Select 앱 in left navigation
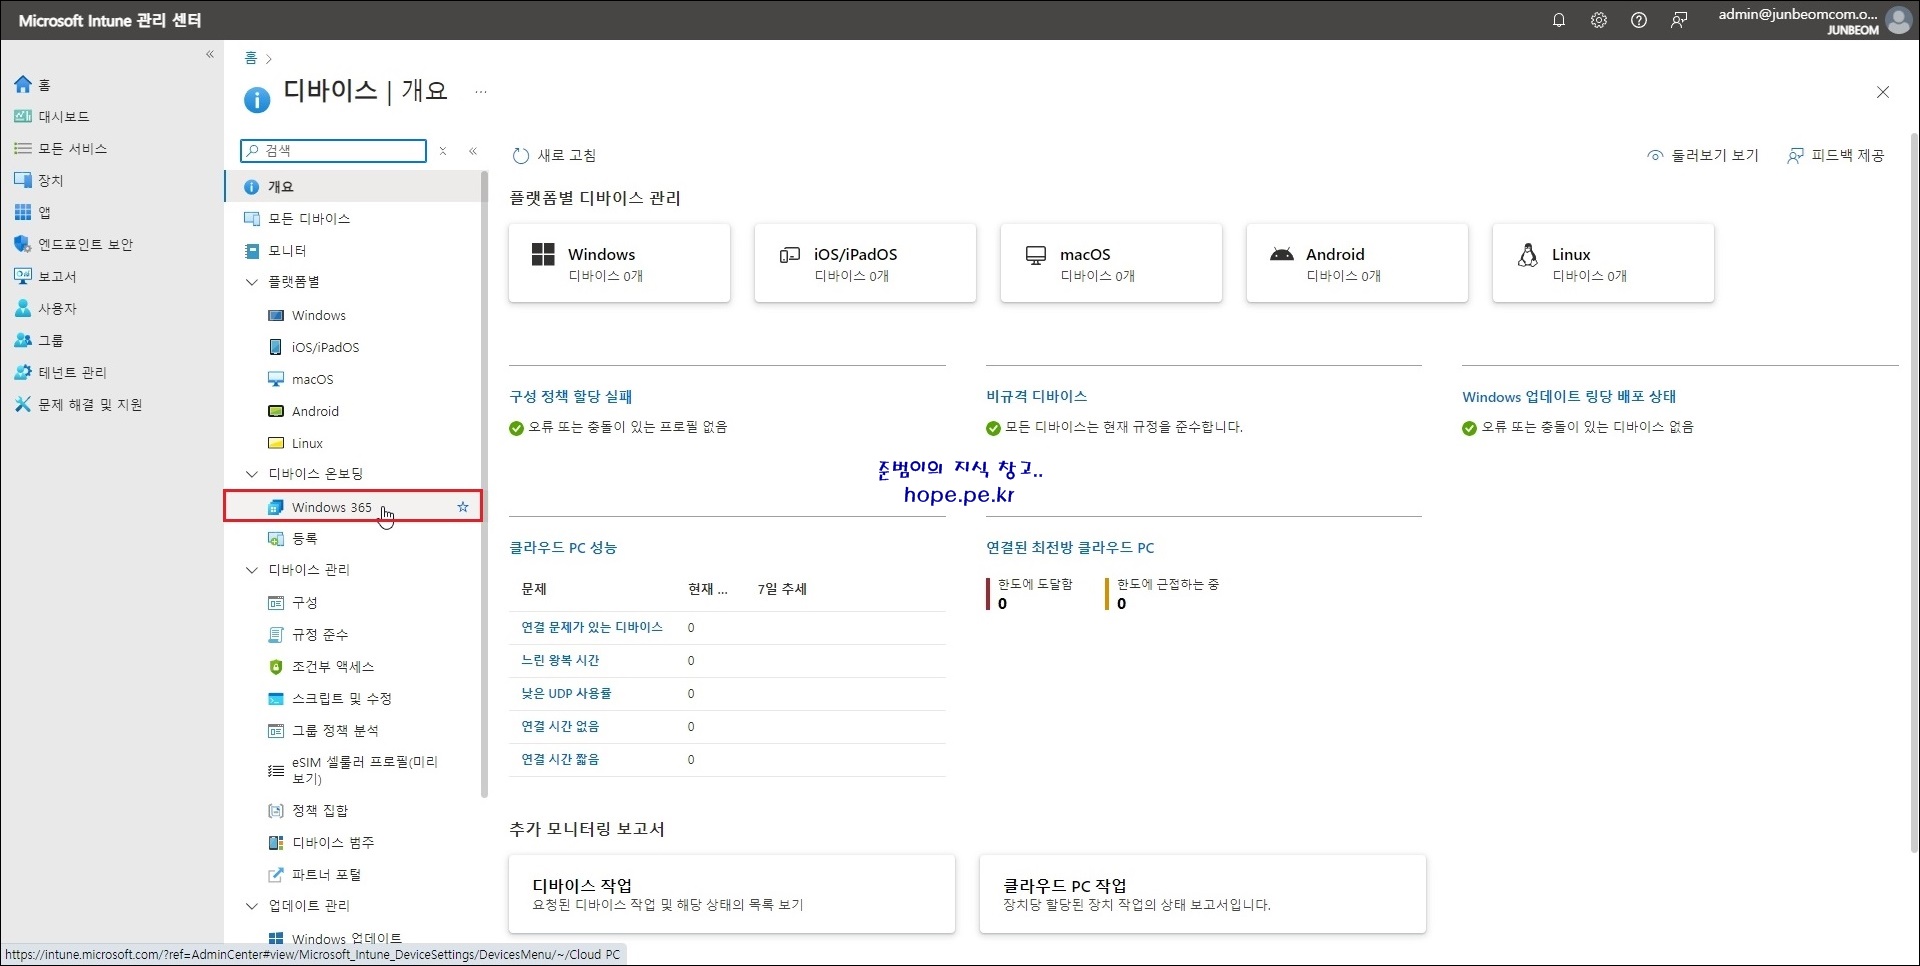1920x966 pixels. [33, 213]
